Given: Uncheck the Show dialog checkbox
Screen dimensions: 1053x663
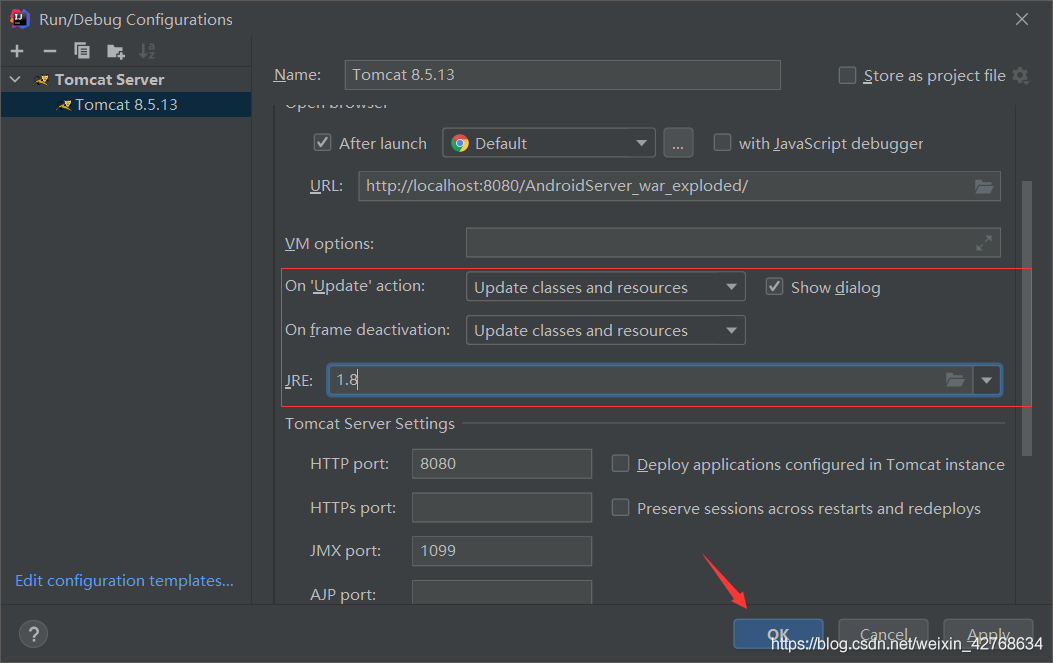Looking at the screenshot, I should click(x=774, y=287).
